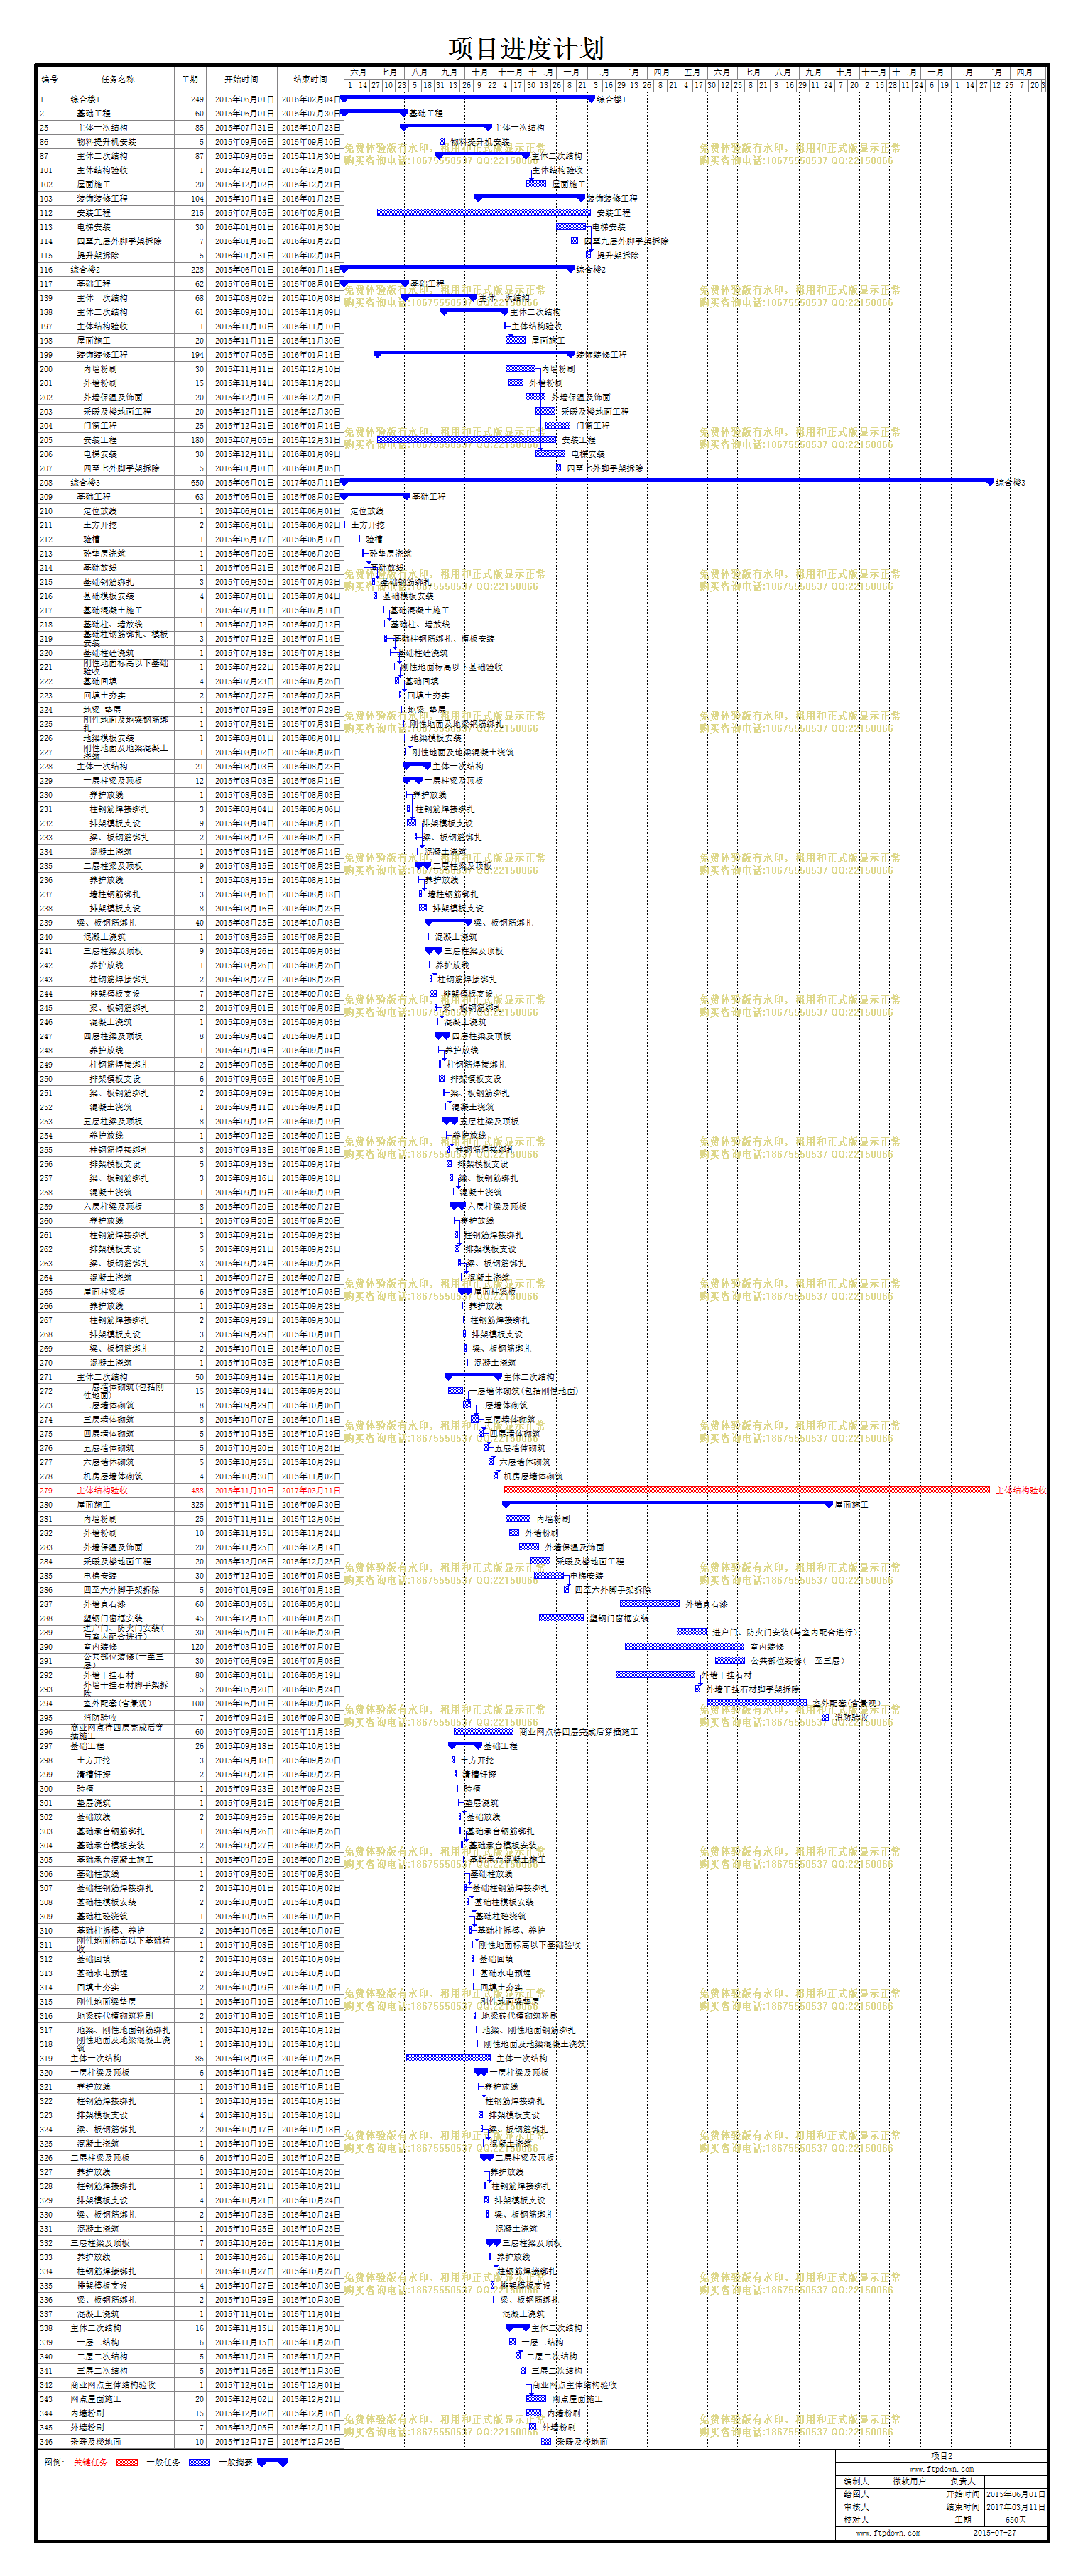Viewport: 1083px width, 2576px height.
Task: Click the 商业网点待四层完成后穿插施工 Gantt bar
Action: coord(483,1731)
